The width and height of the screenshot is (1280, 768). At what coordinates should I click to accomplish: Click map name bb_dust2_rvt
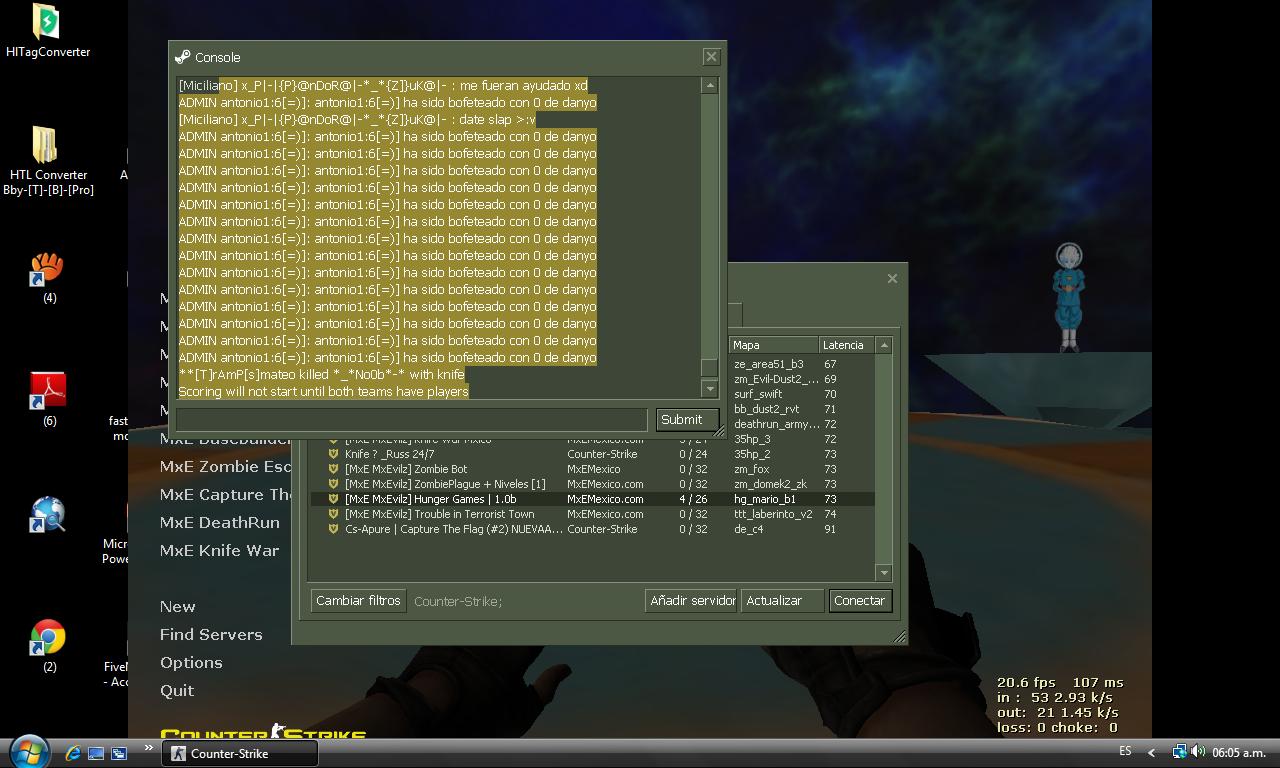pyautogui.click(x=766, y=409)
